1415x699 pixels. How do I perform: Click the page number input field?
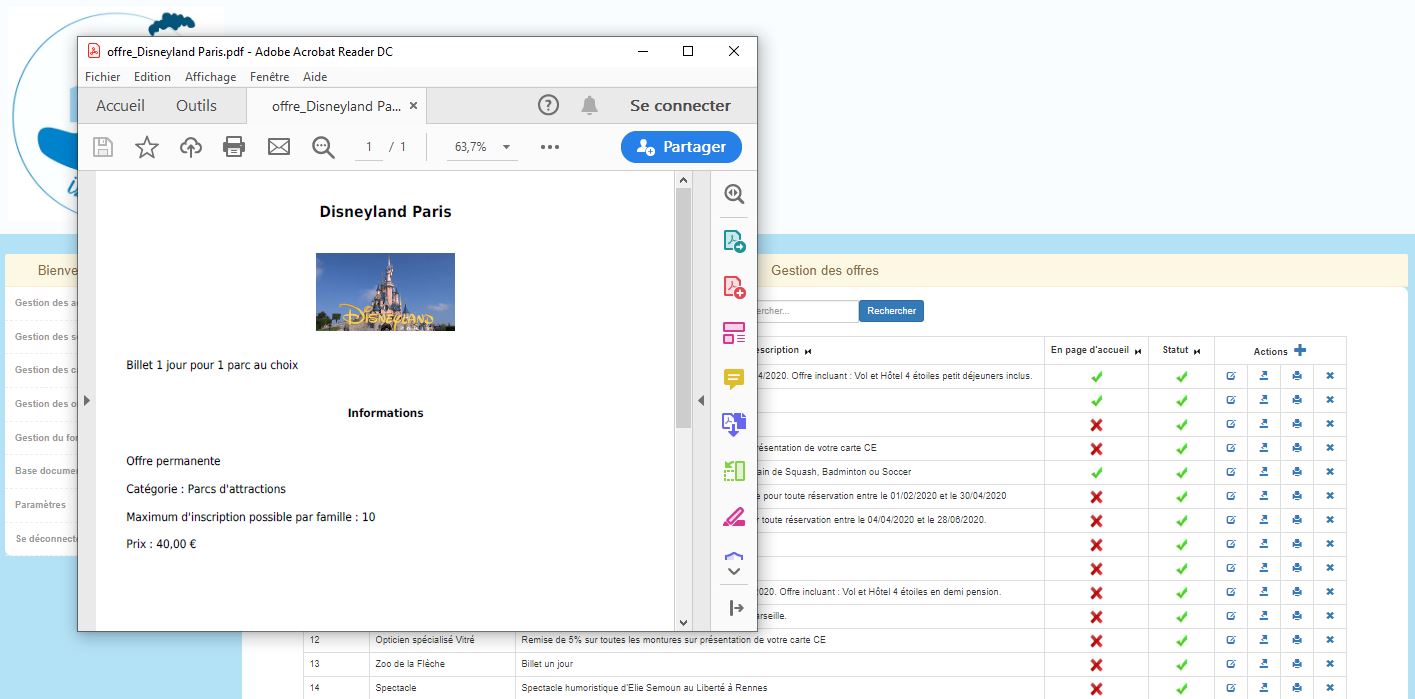[369, 147]
